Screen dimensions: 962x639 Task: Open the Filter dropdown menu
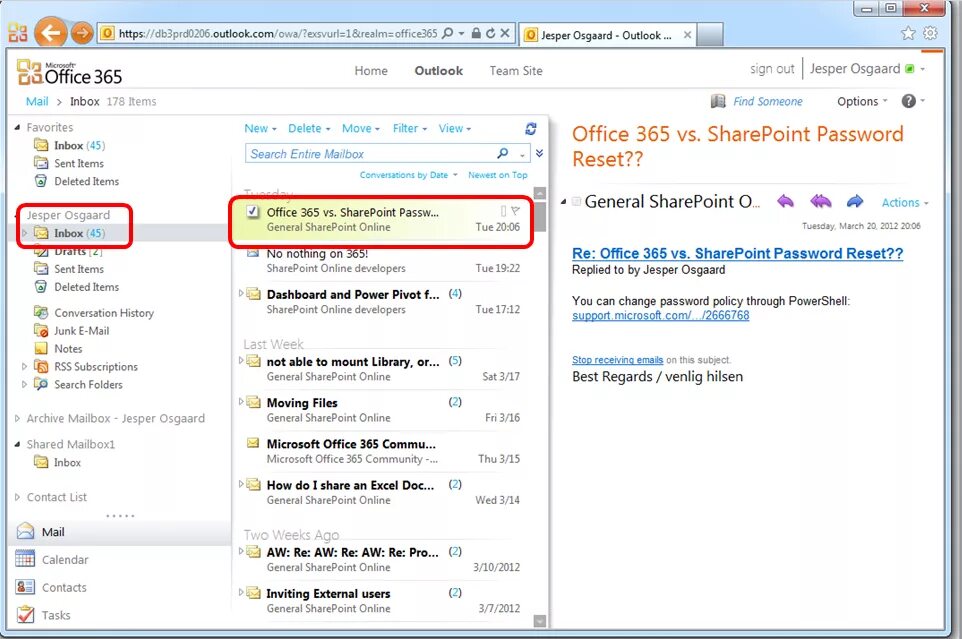[410, 129]
